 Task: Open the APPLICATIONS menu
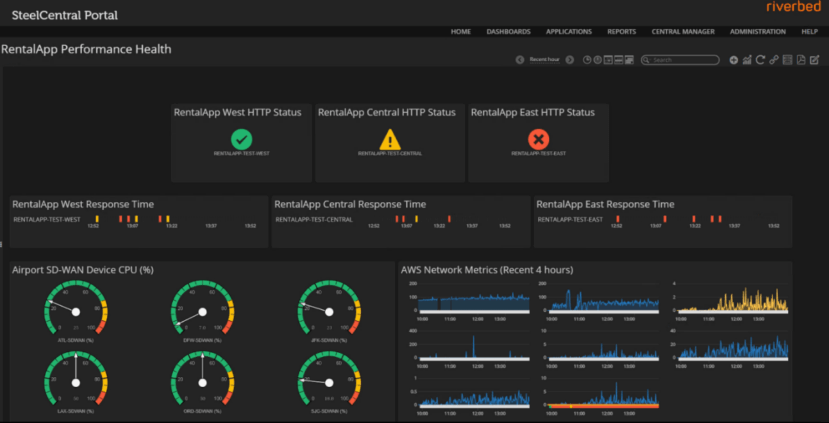[569, 32]
